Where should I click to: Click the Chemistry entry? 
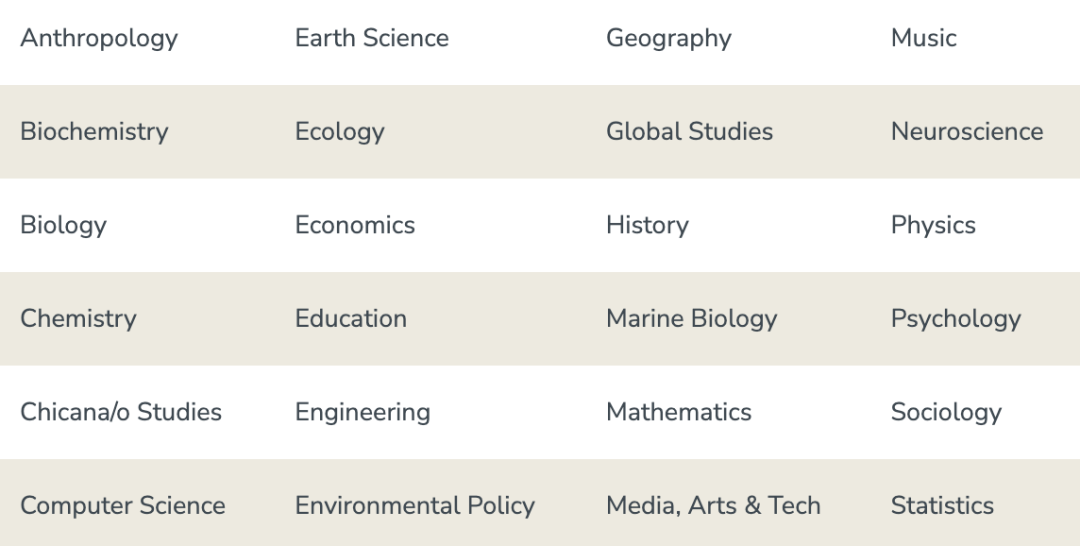tap(78, 319)
